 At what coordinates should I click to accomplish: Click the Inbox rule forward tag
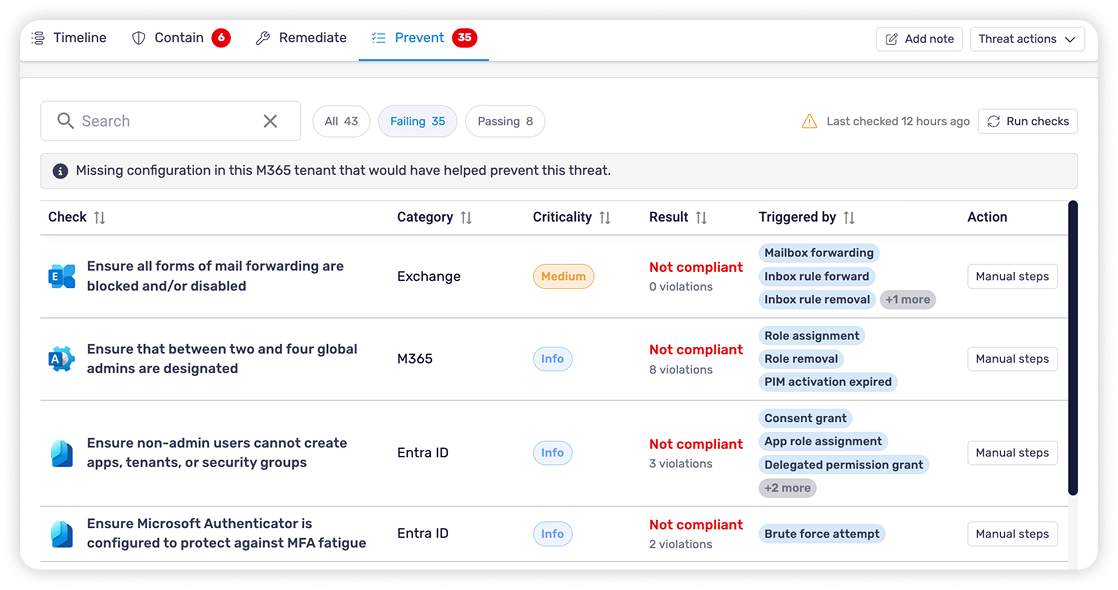tap(816, 276)
